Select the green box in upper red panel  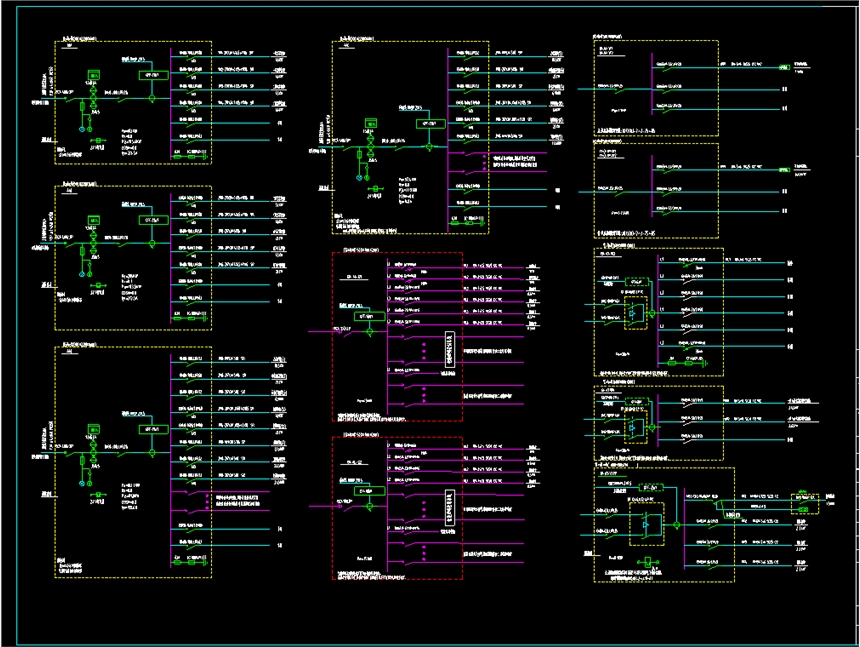pyautogui.click(x=368, y=316)
